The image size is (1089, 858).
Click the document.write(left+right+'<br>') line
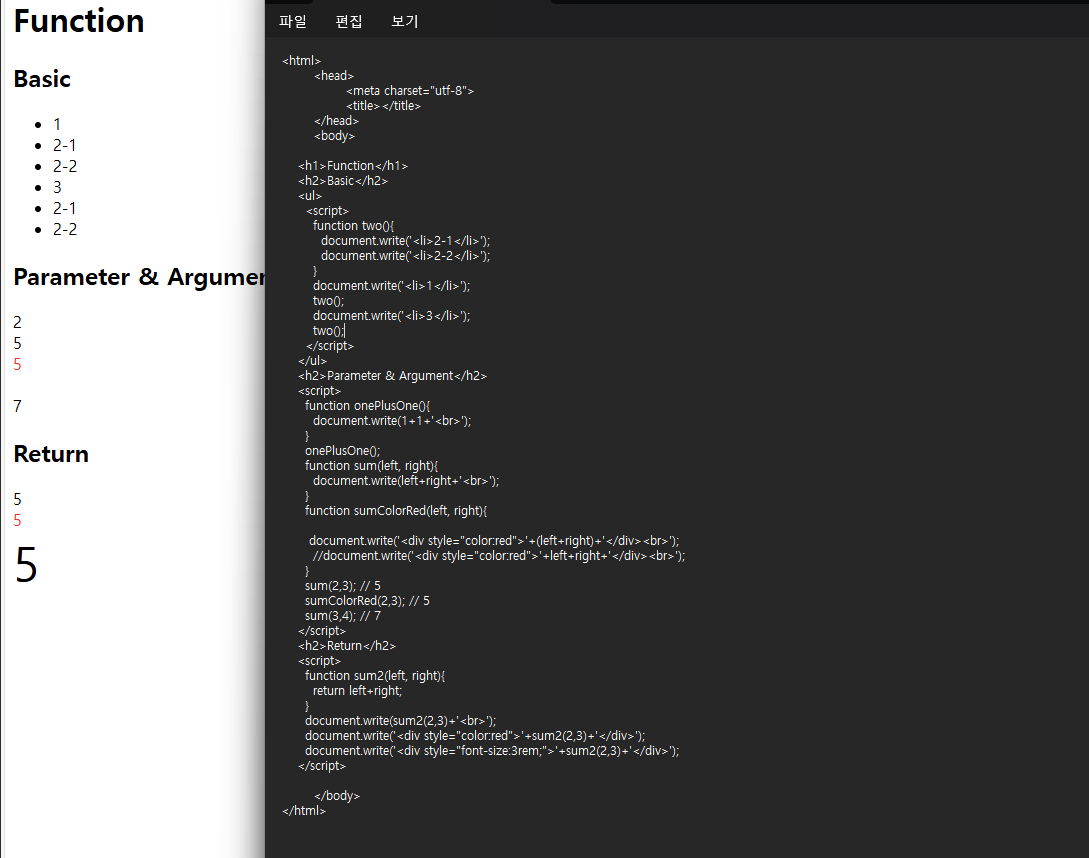click(406, 481)
